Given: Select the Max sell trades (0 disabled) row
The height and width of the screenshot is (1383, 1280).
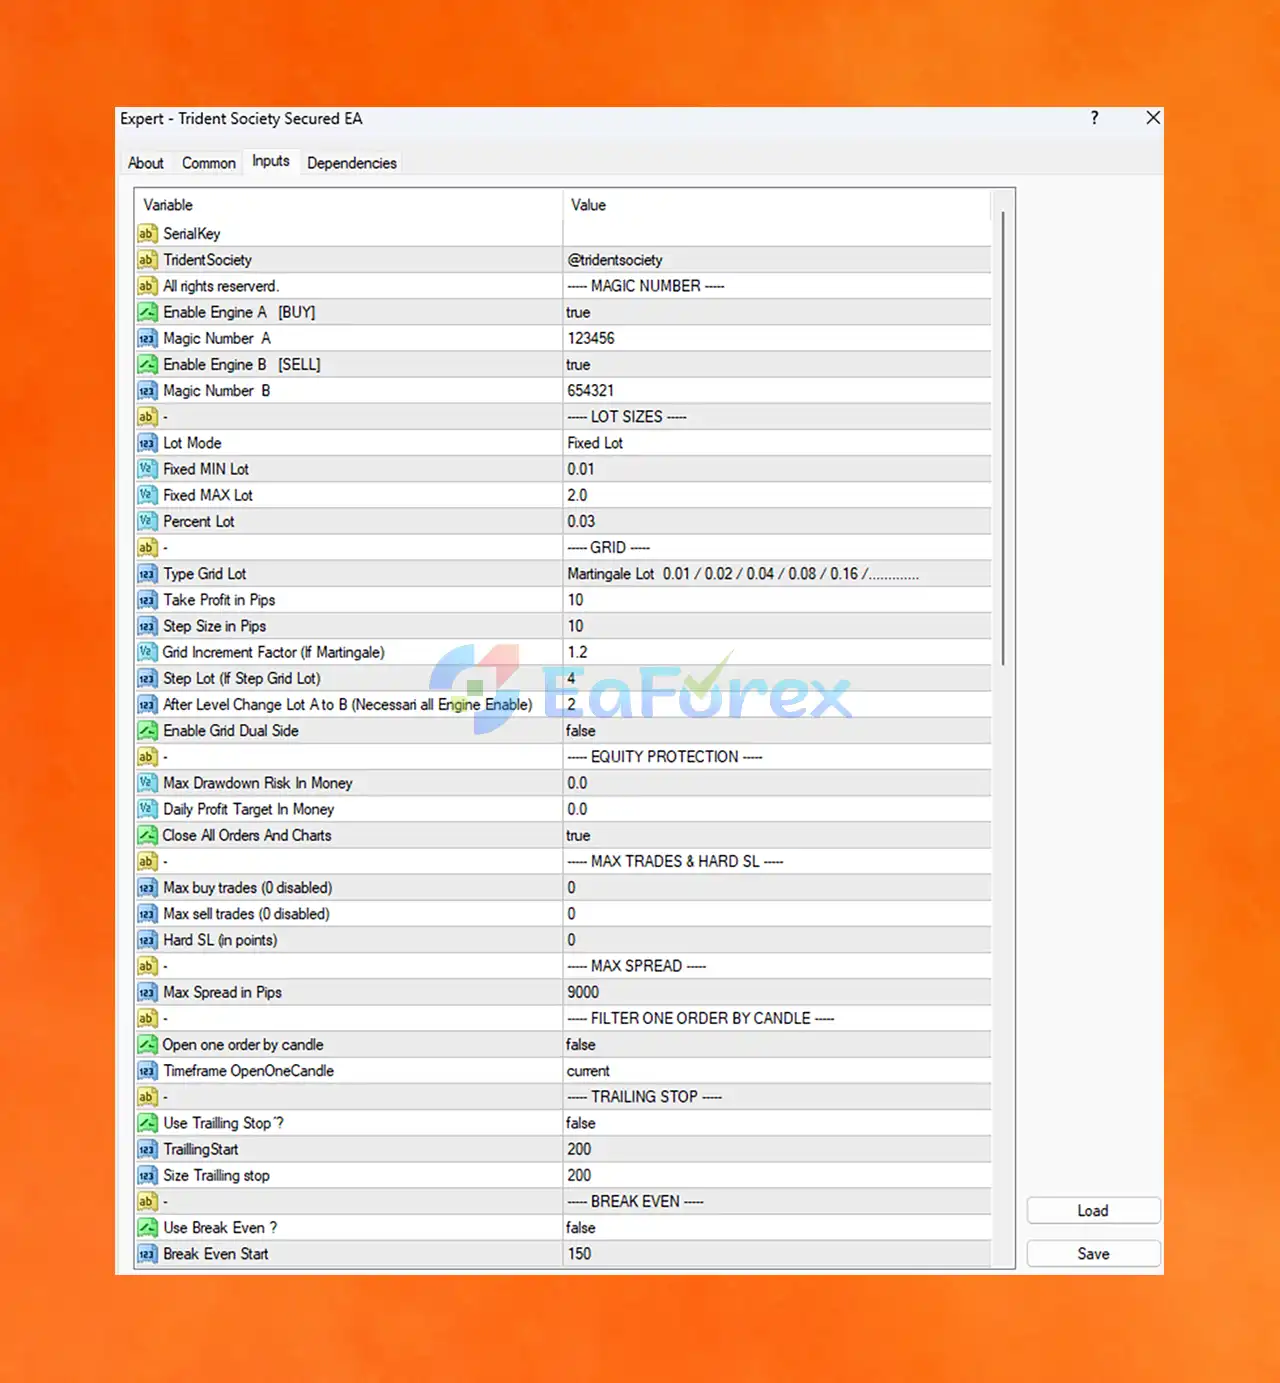Looking at the screenshot, I should pyautogui.click(x=563, y=914).
